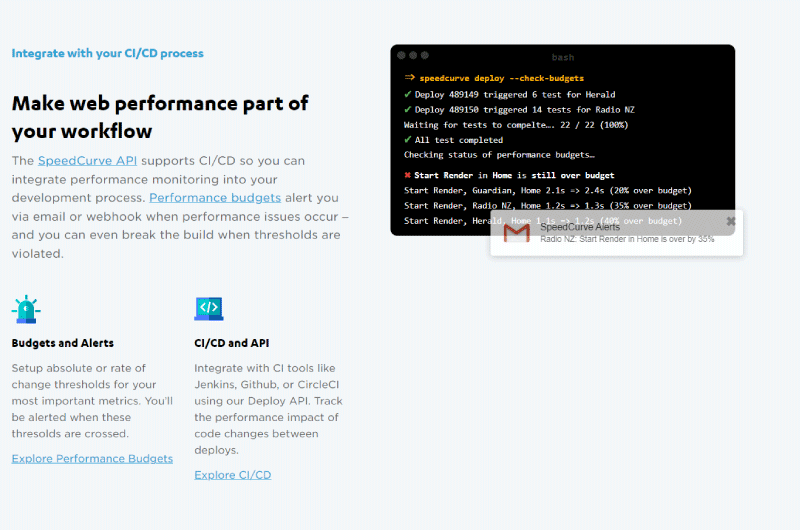
Task: Click the 'Setup absolute or rate of' description paragraph
Action: point(92,401)
